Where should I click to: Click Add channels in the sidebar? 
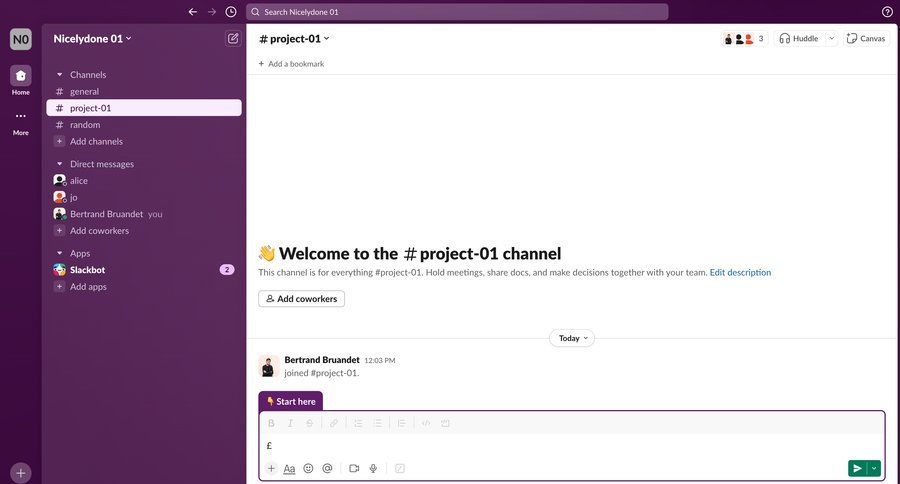(x=144, y=141)
